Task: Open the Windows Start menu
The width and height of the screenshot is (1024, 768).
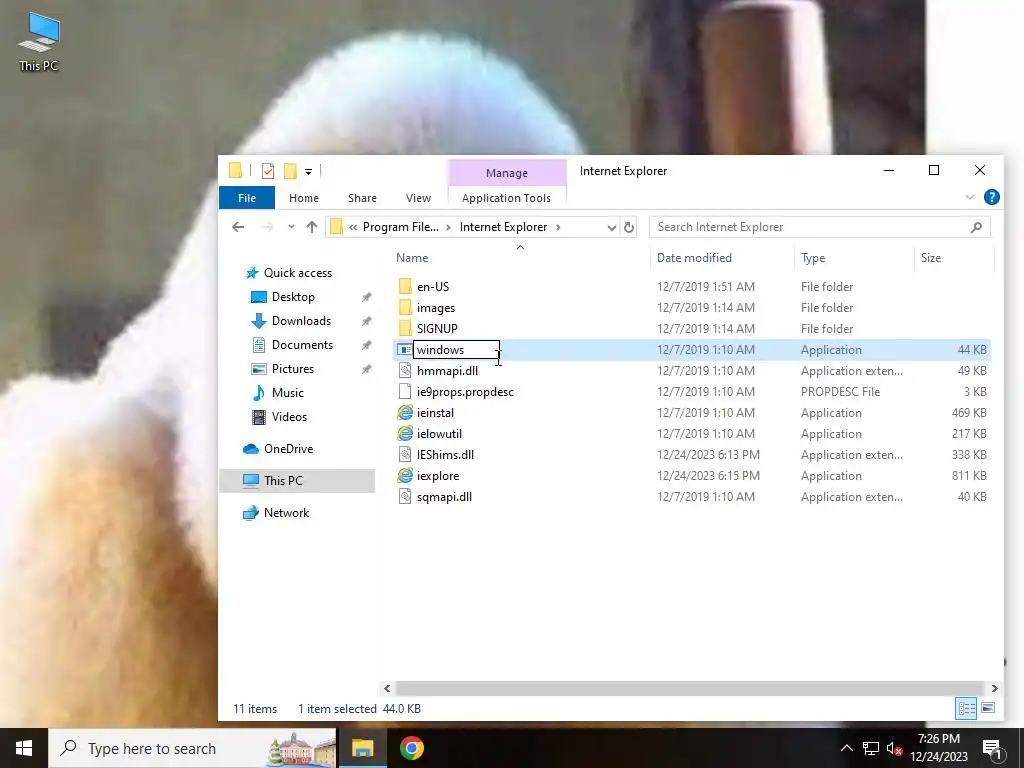Action: coord(24,748)
